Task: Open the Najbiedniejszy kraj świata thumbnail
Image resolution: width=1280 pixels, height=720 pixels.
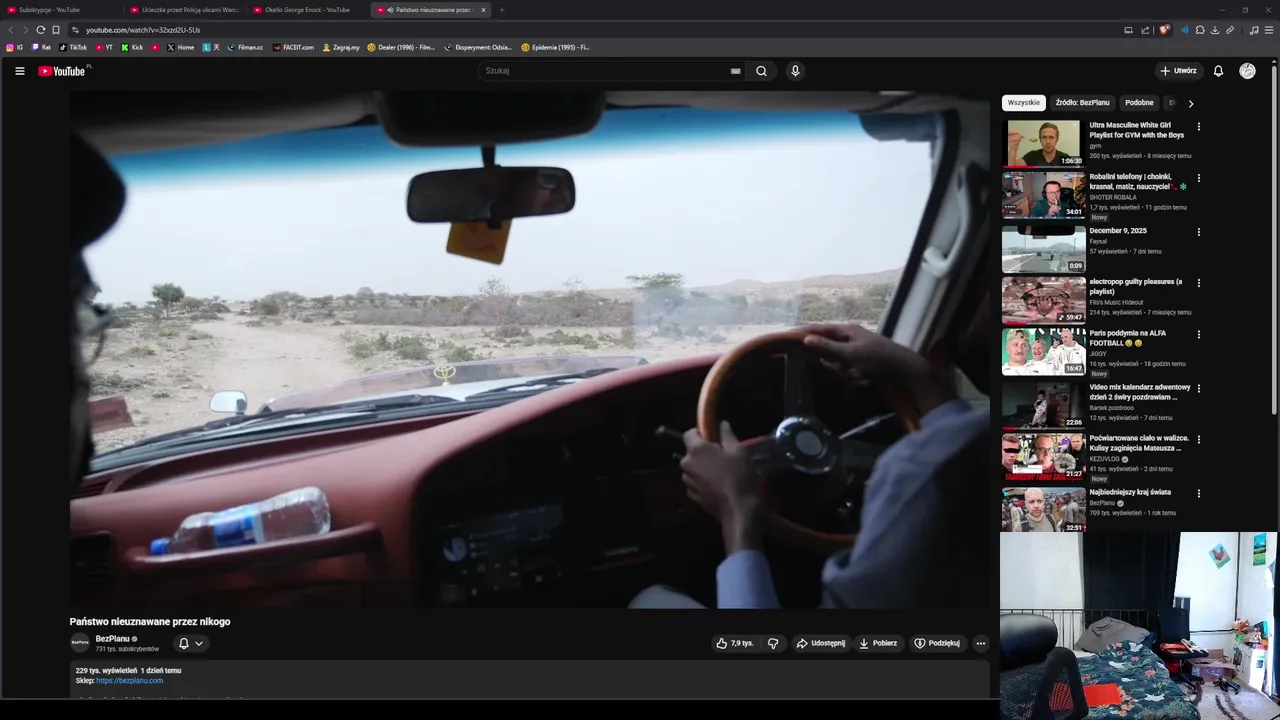Action: point(1043,509)
